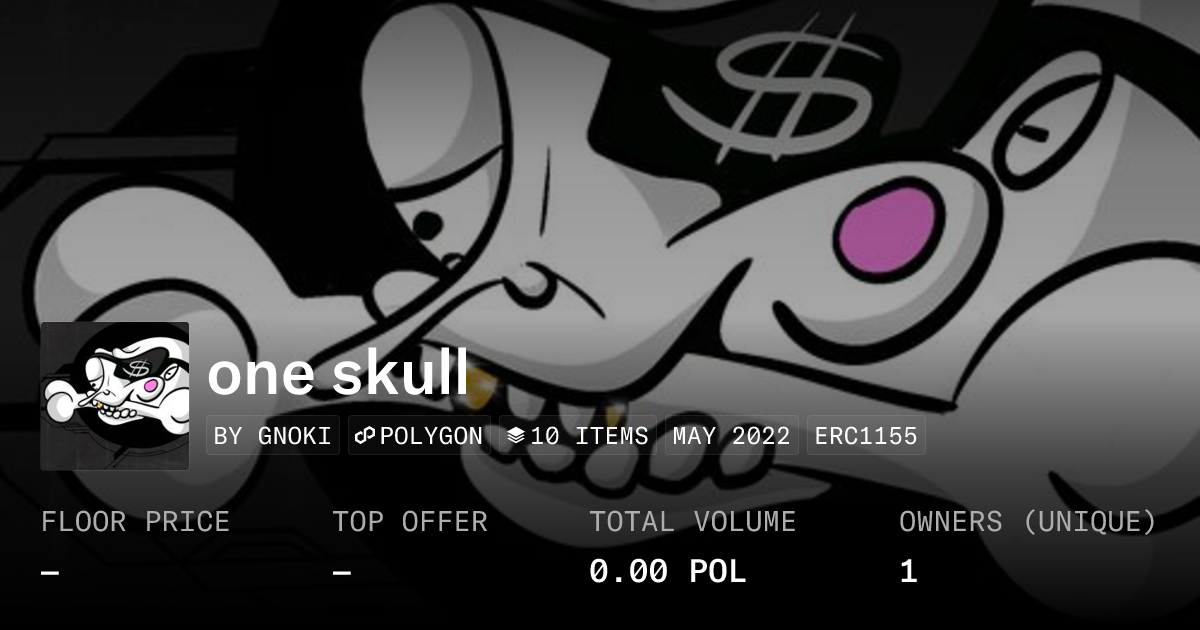
Task: Click the 0.00 POL volume value
Action: (x=668, y=572)
